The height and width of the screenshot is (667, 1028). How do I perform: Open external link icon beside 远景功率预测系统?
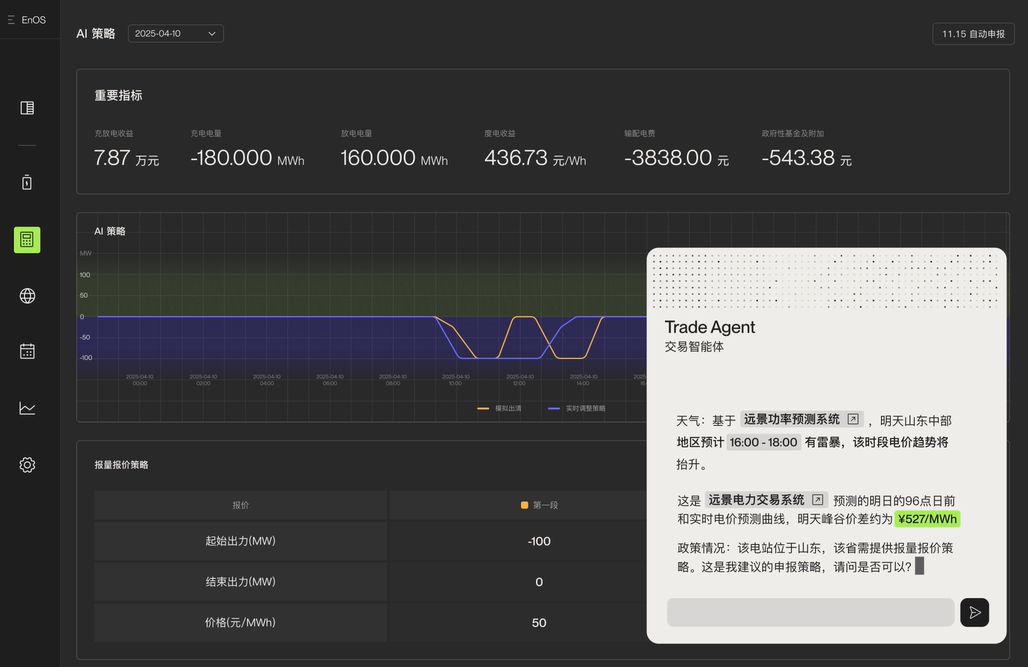point(852,419)
